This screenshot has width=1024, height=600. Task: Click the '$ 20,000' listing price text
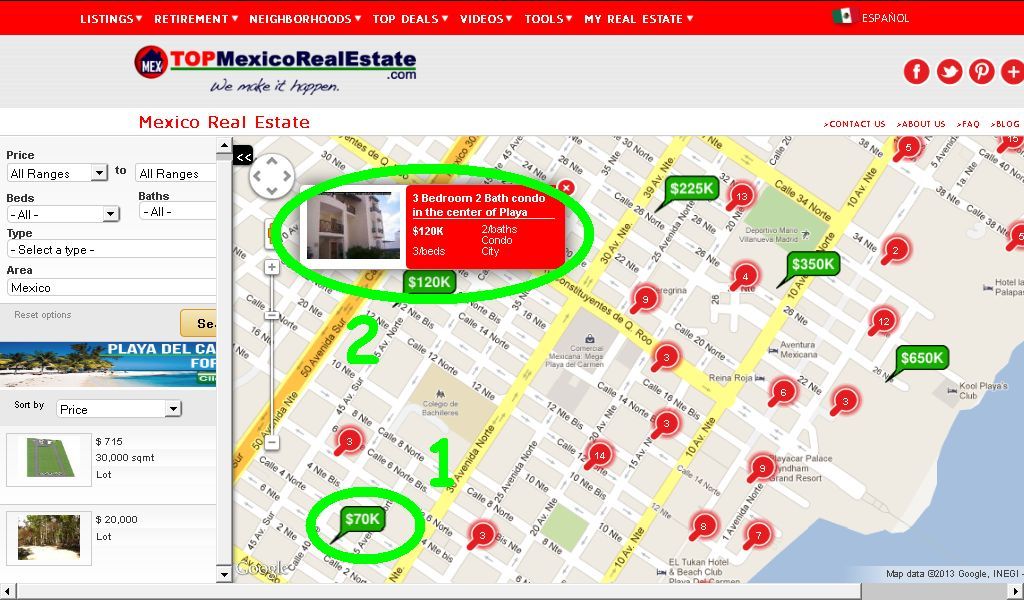(116, 520)
